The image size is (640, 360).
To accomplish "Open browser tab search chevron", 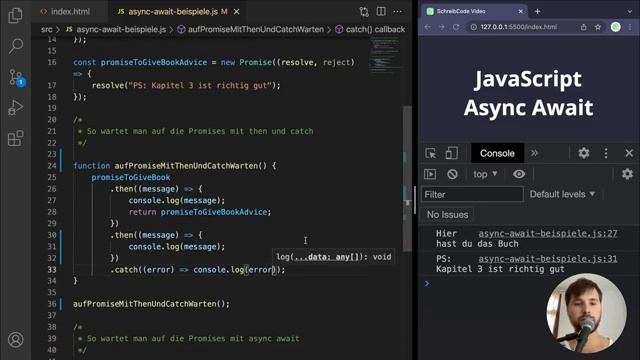I will [x=629, y=11].
